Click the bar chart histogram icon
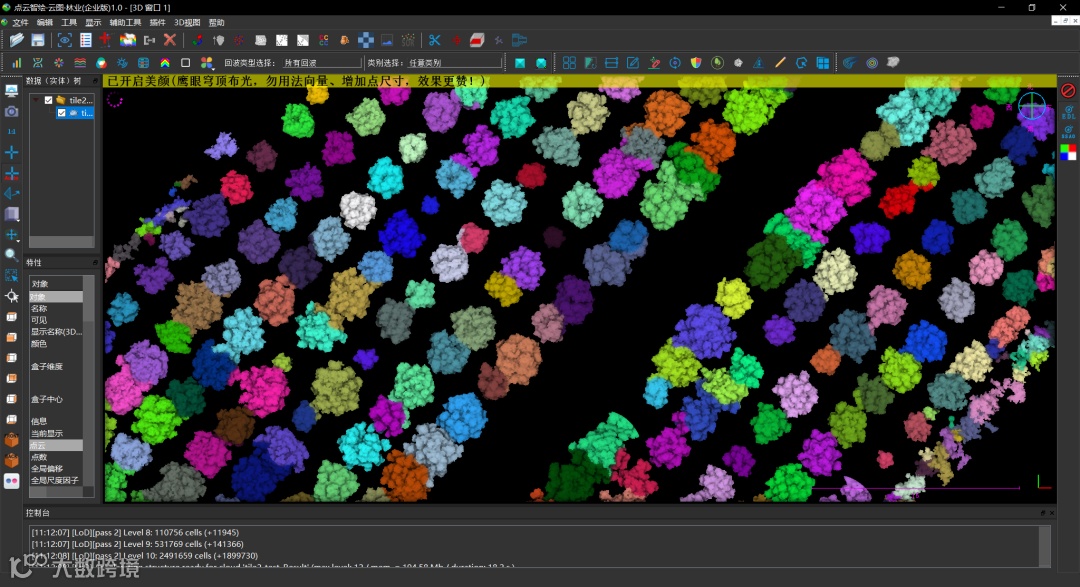1080x587 pixels. pyautogui.click(x=17, y=63)
